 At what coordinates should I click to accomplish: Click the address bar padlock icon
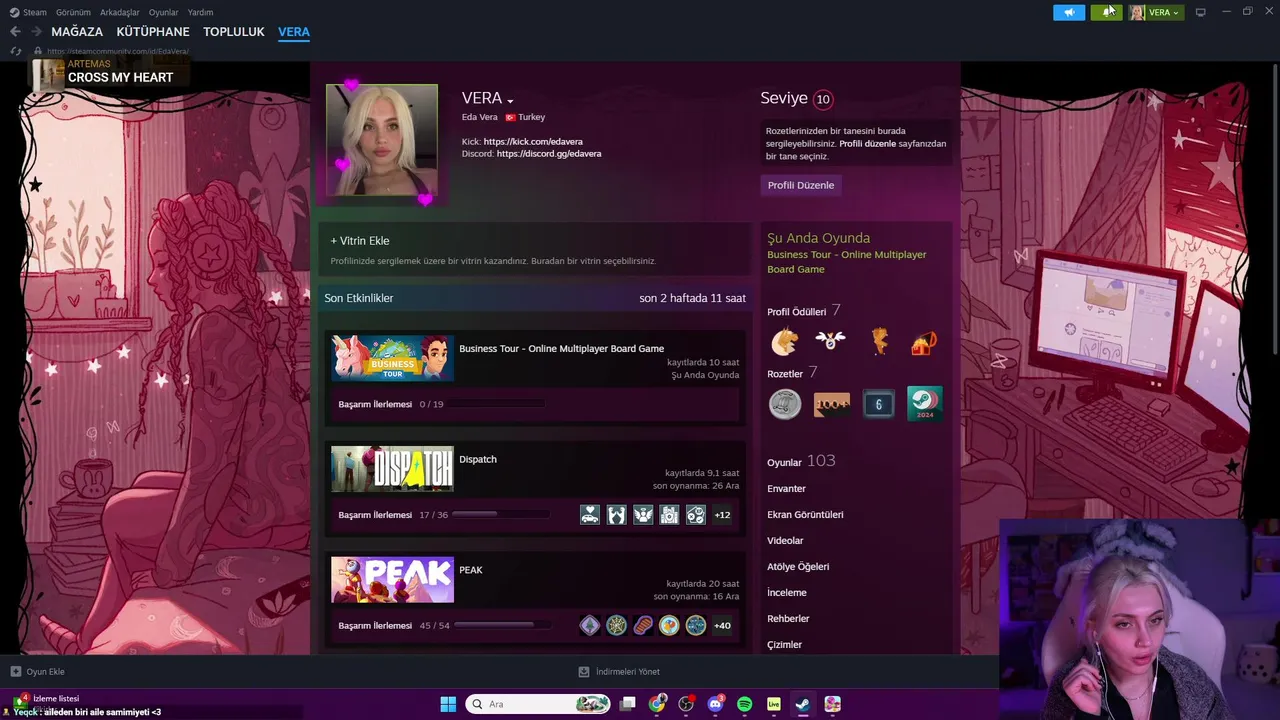pos(37,51)
